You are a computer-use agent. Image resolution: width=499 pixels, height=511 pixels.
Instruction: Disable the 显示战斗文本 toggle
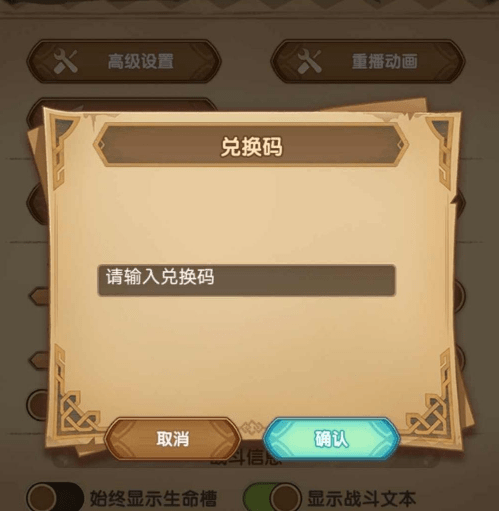[271, 498]
